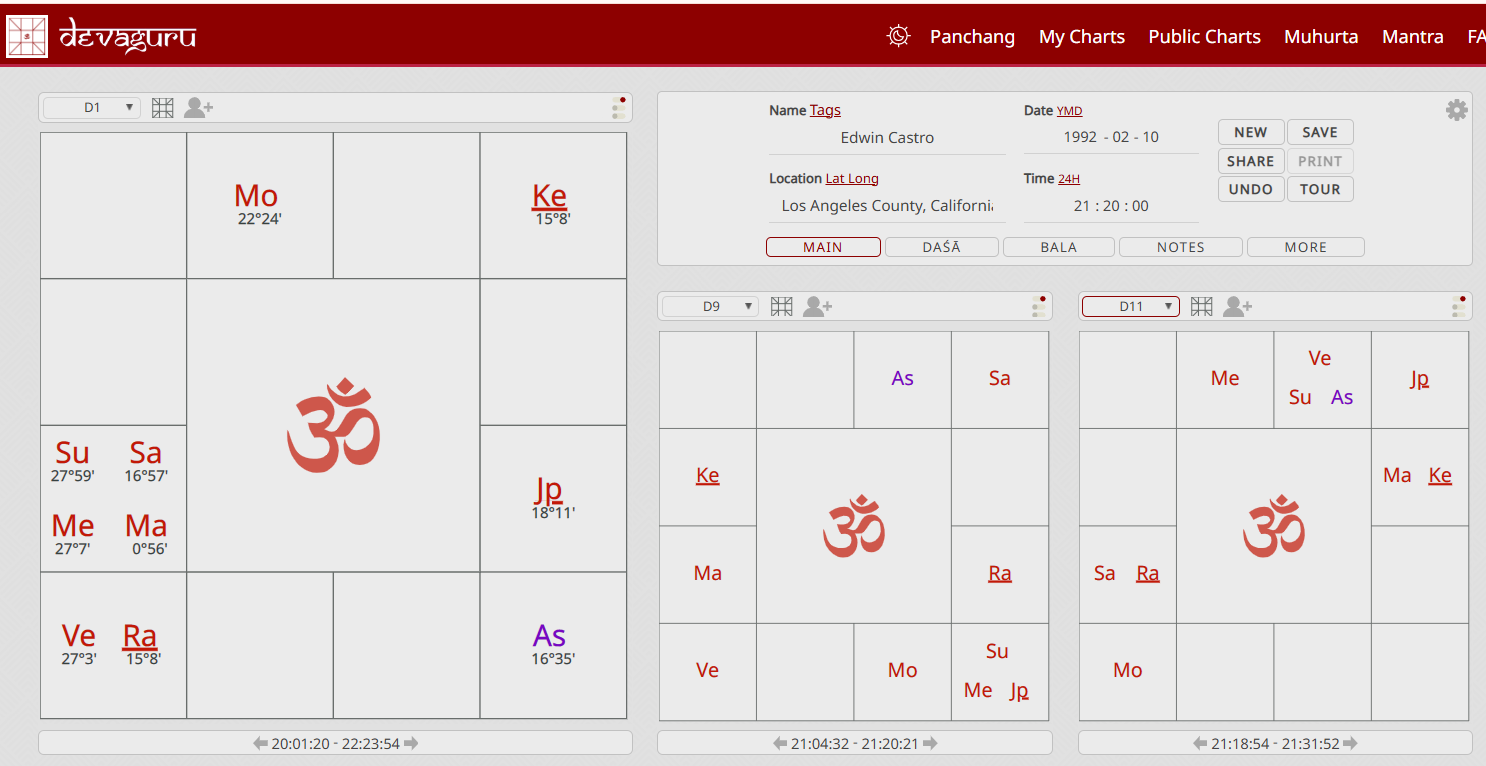Open the D9 divisional chart dropdown
1486x766 pixels.
click(711, 306)
